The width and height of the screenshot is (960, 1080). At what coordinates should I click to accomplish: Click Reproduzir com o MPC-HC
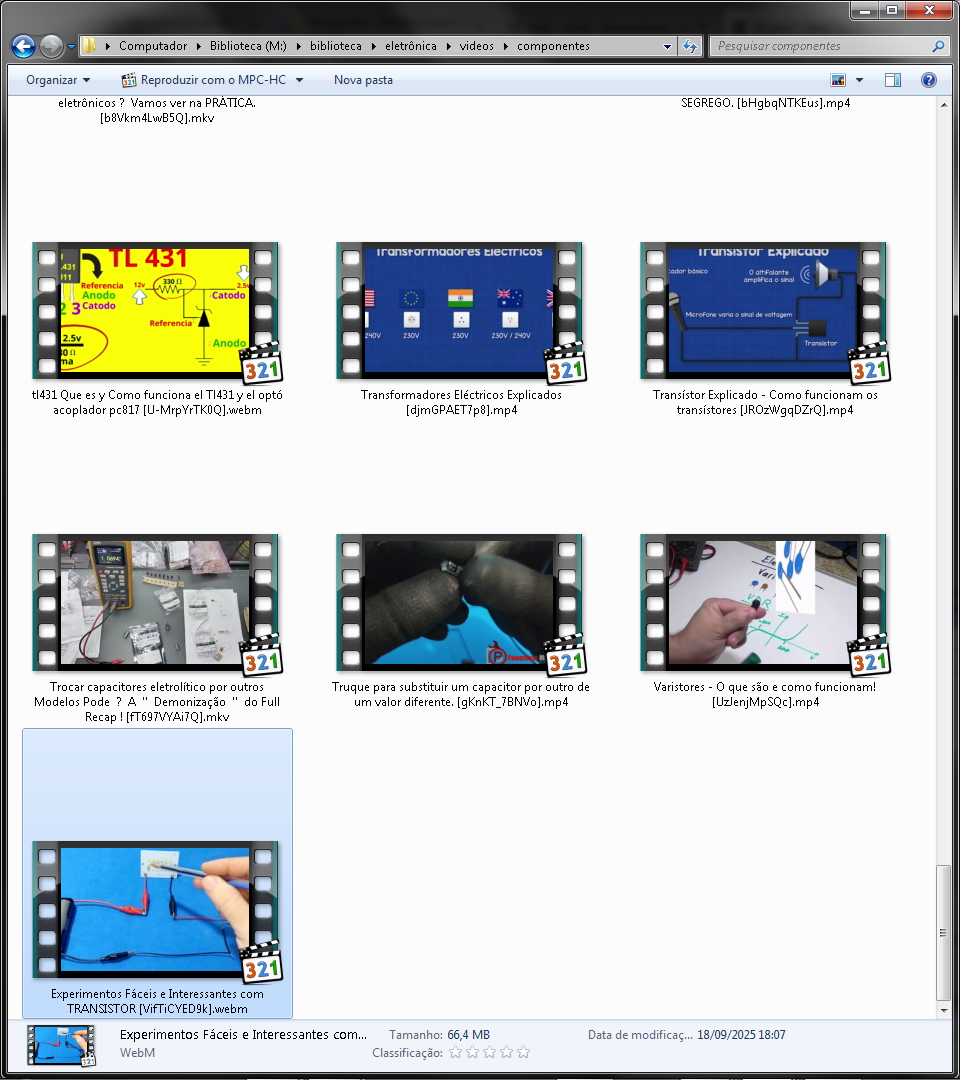coord(204,80)
